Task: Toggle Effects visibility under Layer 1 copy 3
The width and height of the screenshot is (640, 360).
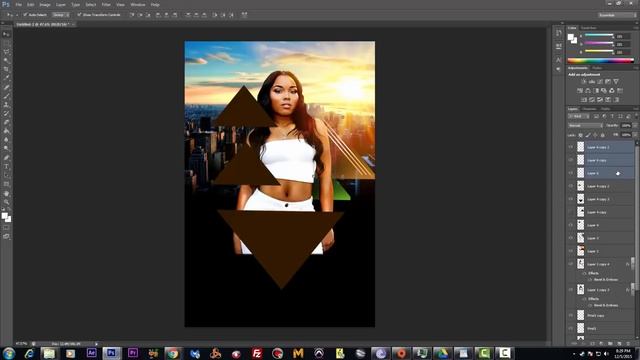Action: pos(584,299)
